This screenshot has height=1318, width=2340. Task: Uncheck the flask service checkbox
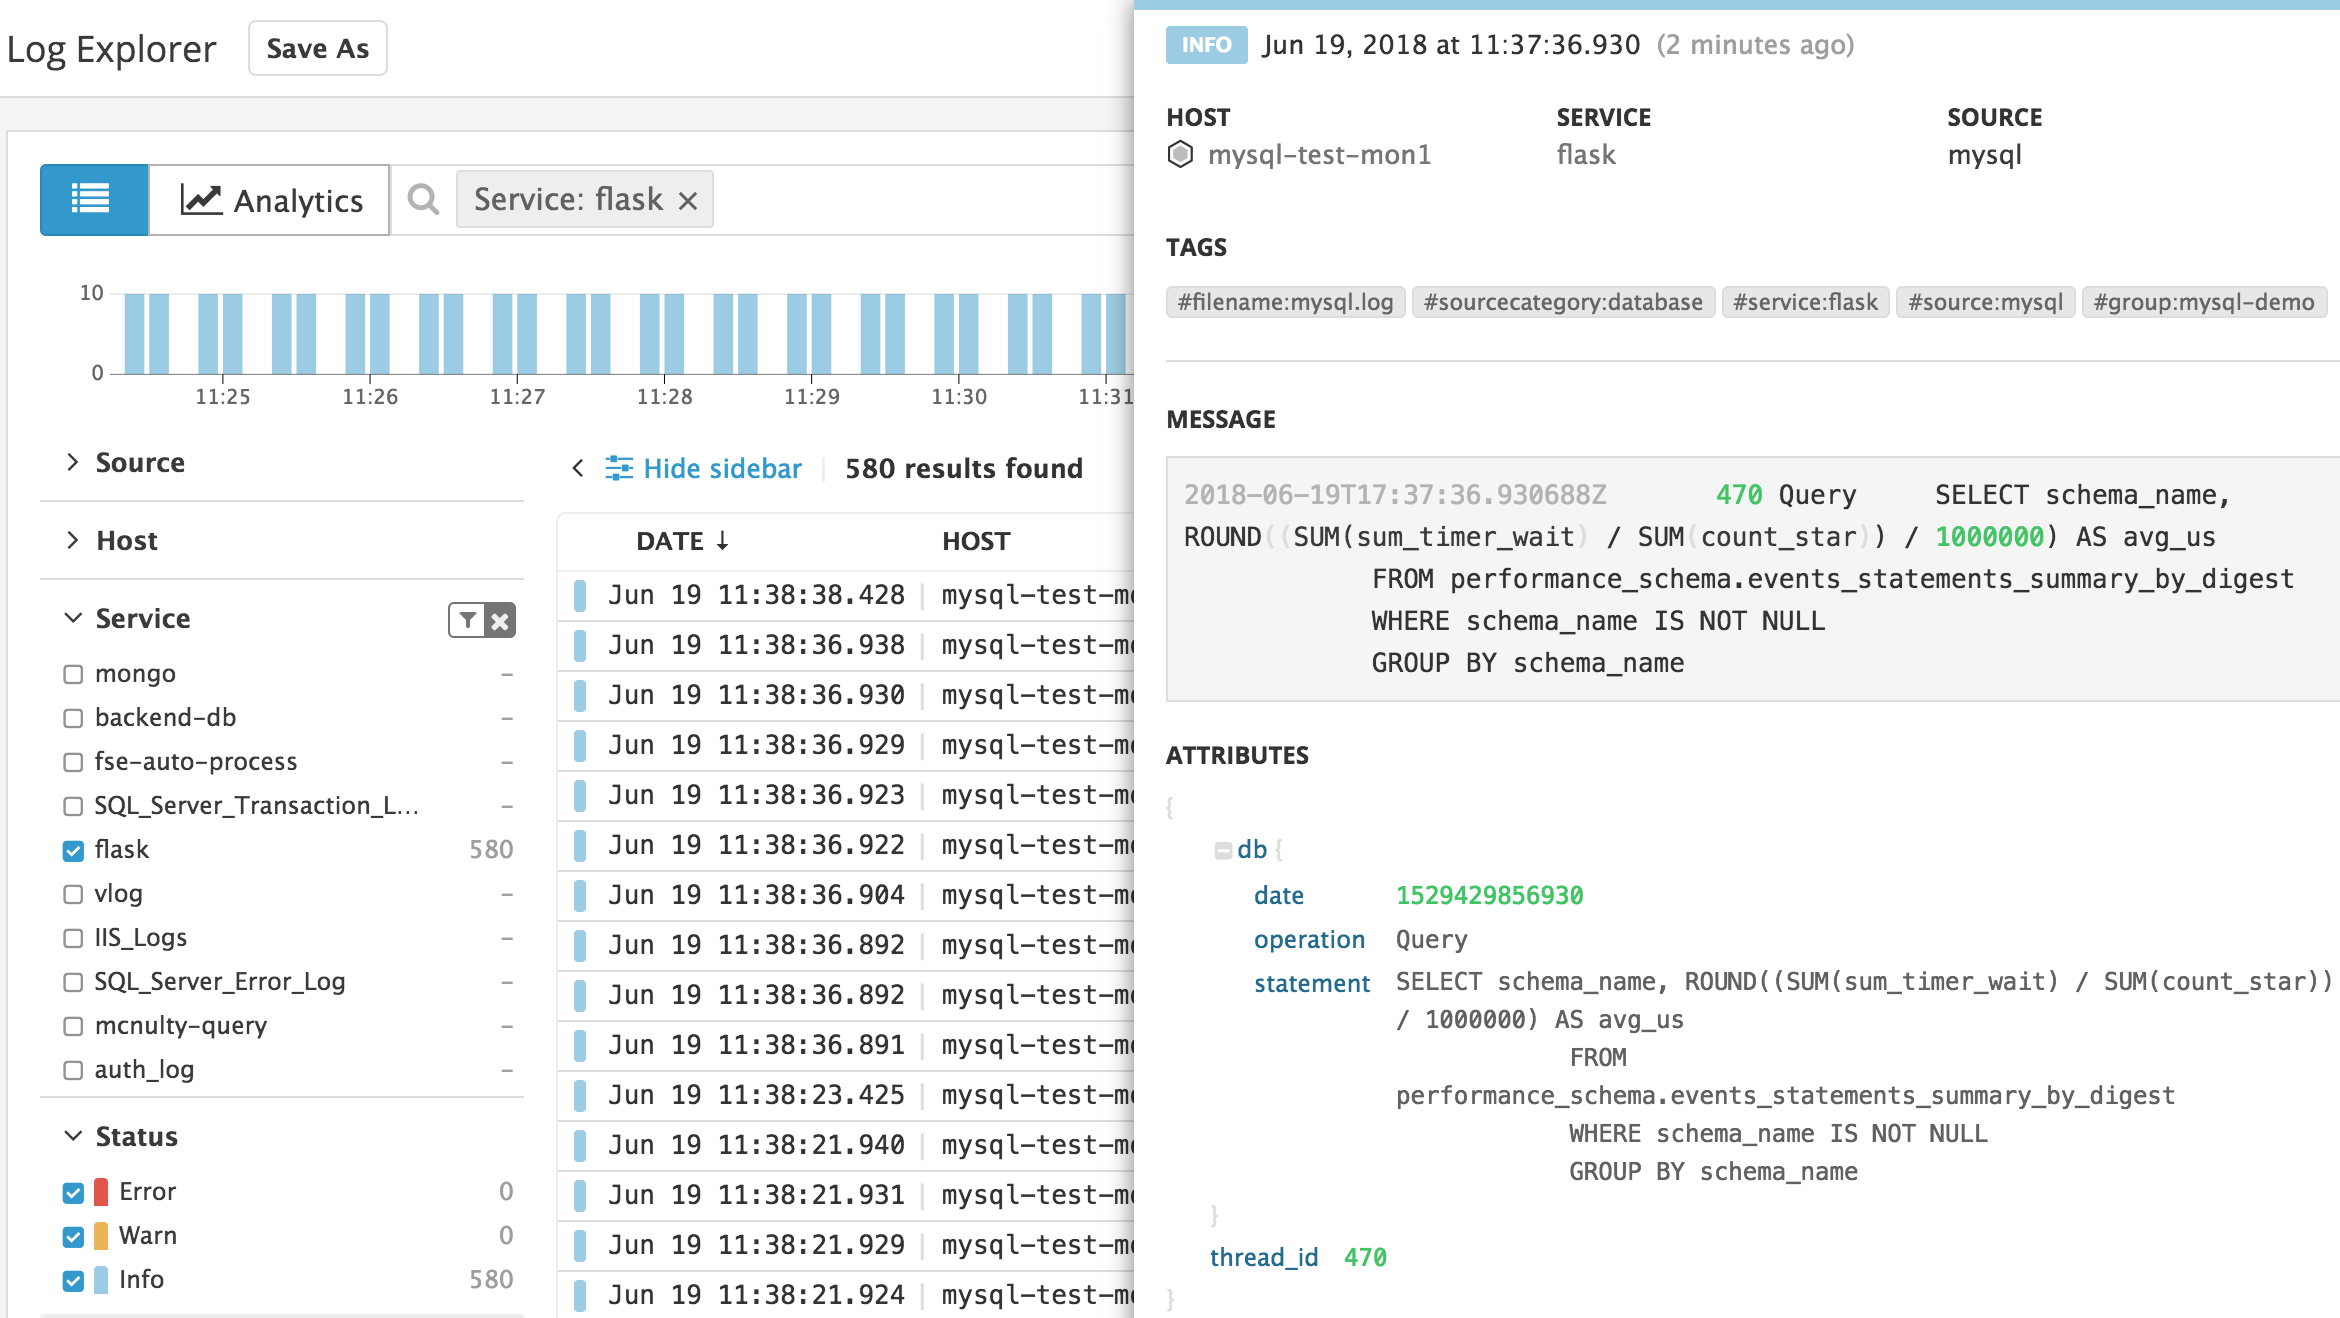tap(72, 850)
